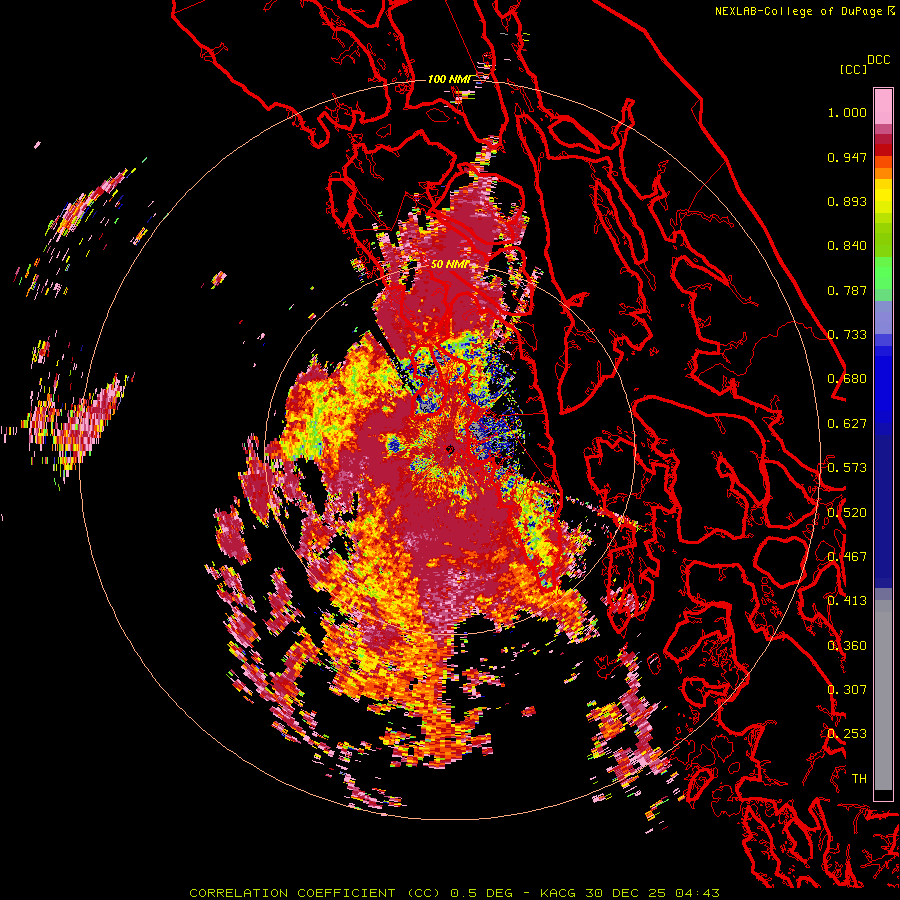Pick the light pink swatch atop the color bar
The height and width of the screenshot is (900, 900).
(883, 106)
